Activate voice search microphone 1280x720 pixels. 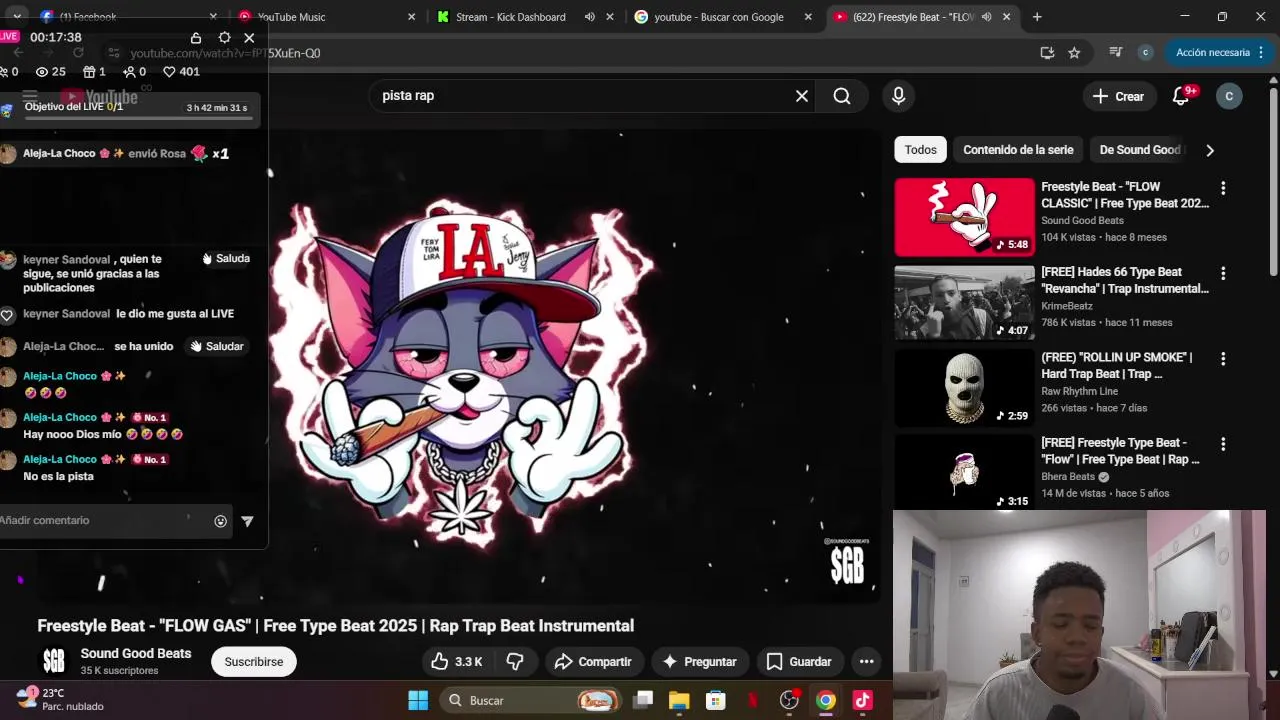tap(898, 96)
